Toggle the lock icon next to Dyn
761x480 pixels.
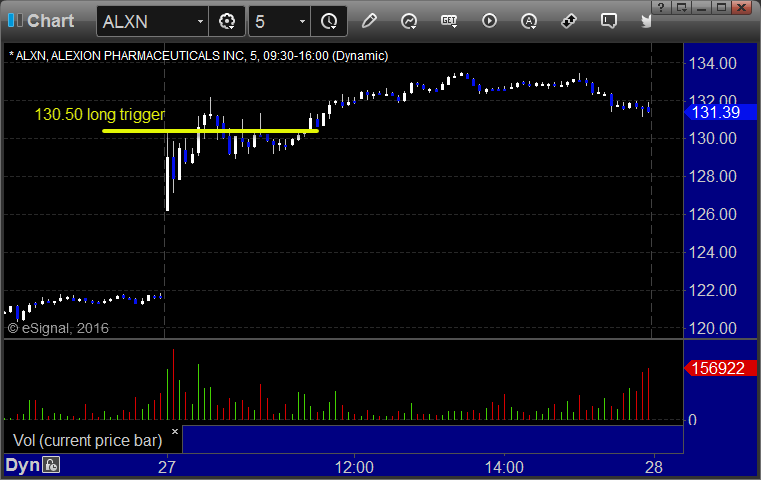click(51, 465)
